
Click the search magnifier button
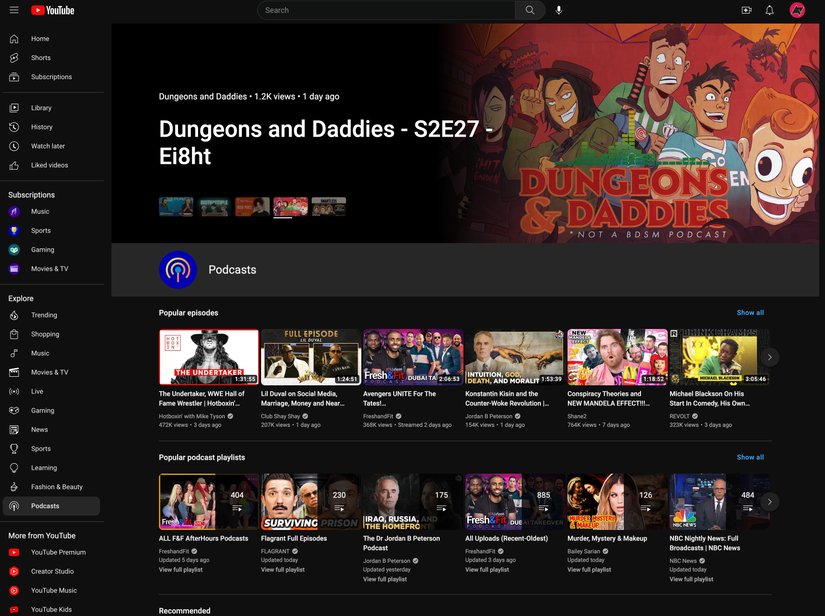pos(530,10)
